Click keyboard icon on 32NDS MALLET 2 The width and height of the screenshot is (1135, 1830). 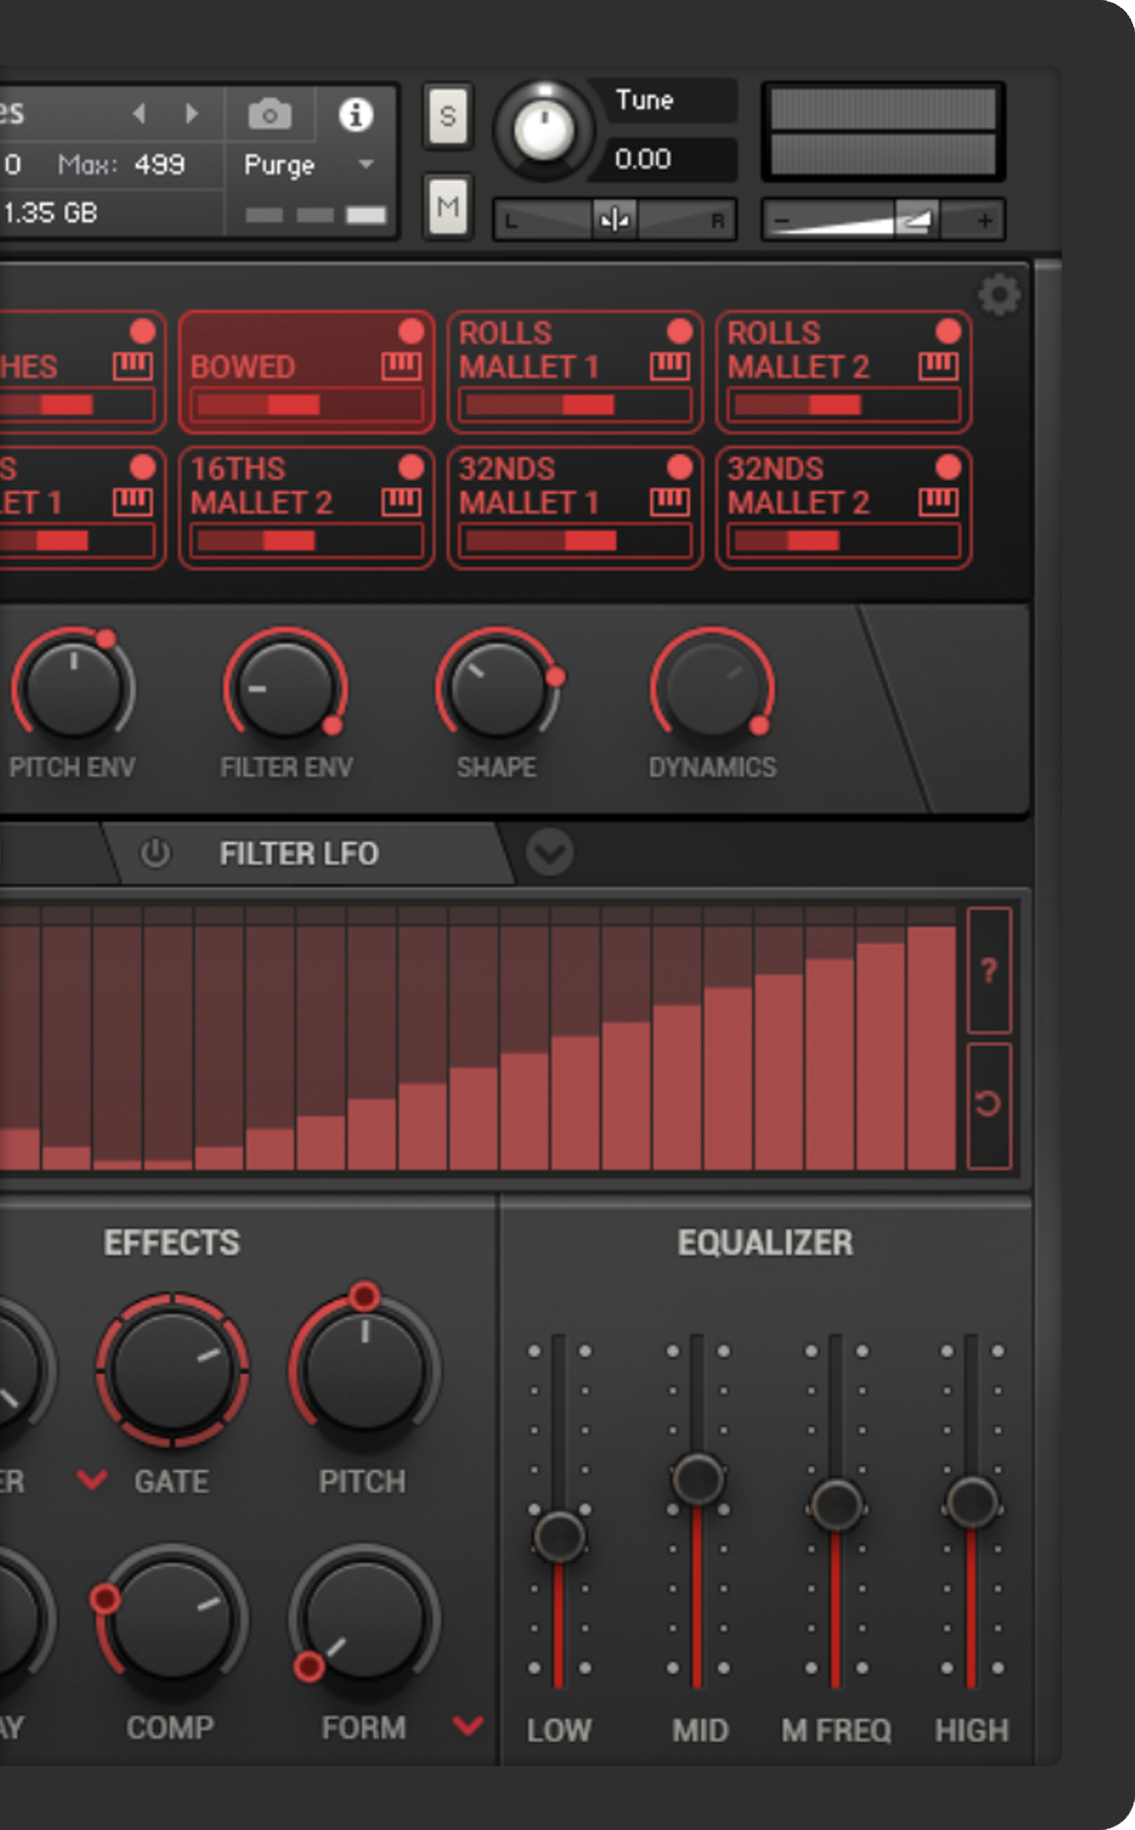tap(938, 502)
